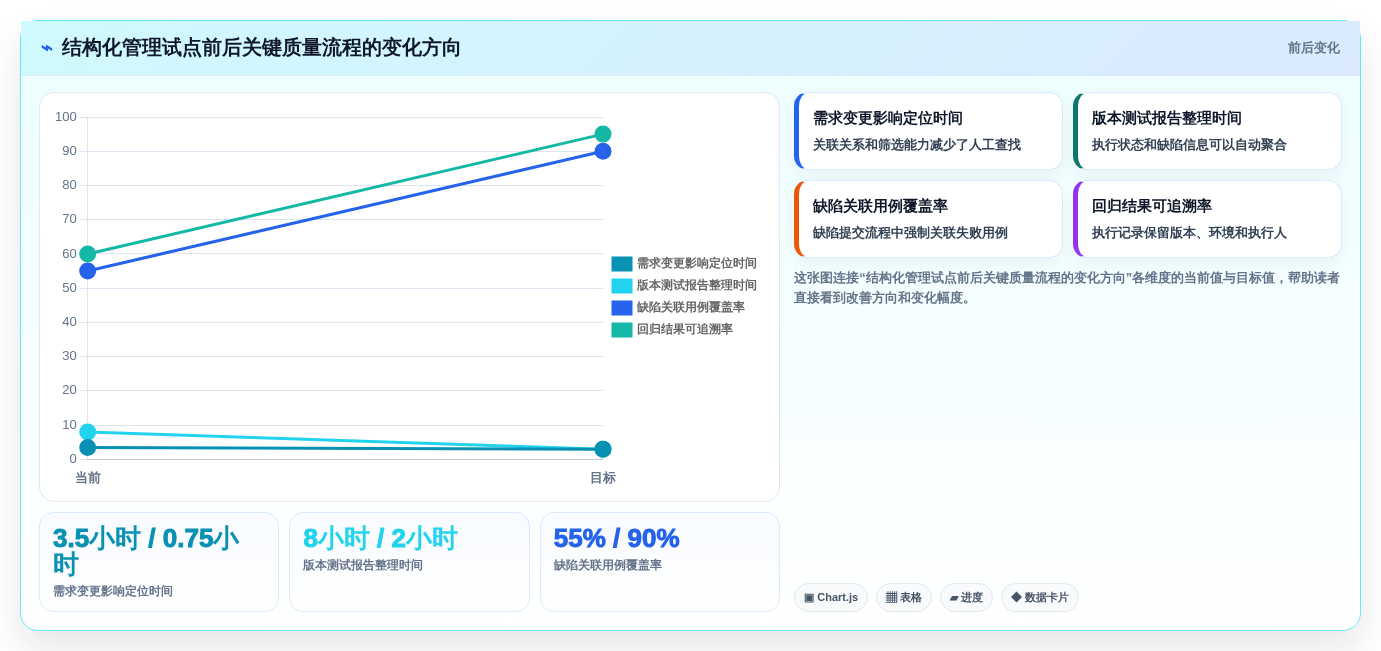Image resolution: width=1381 pixels, height=651 pixels.
Task: Click the bar icon on 进度 tag
Action: click(x=954, y=598)
